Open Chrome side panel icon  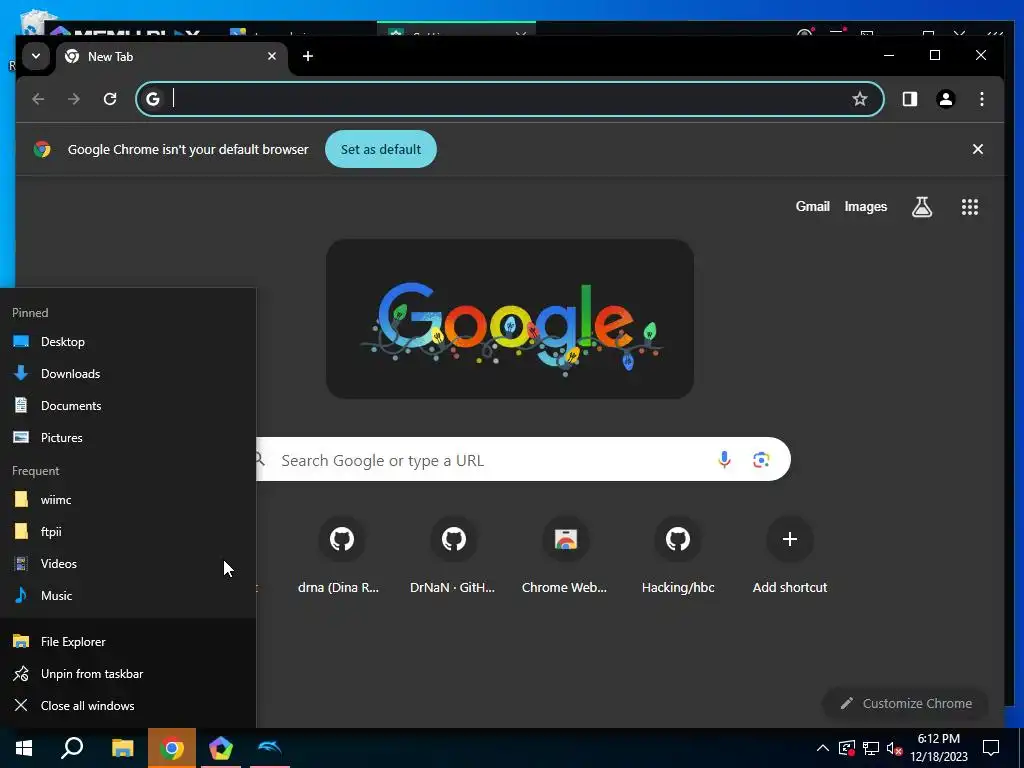point(910,99)
